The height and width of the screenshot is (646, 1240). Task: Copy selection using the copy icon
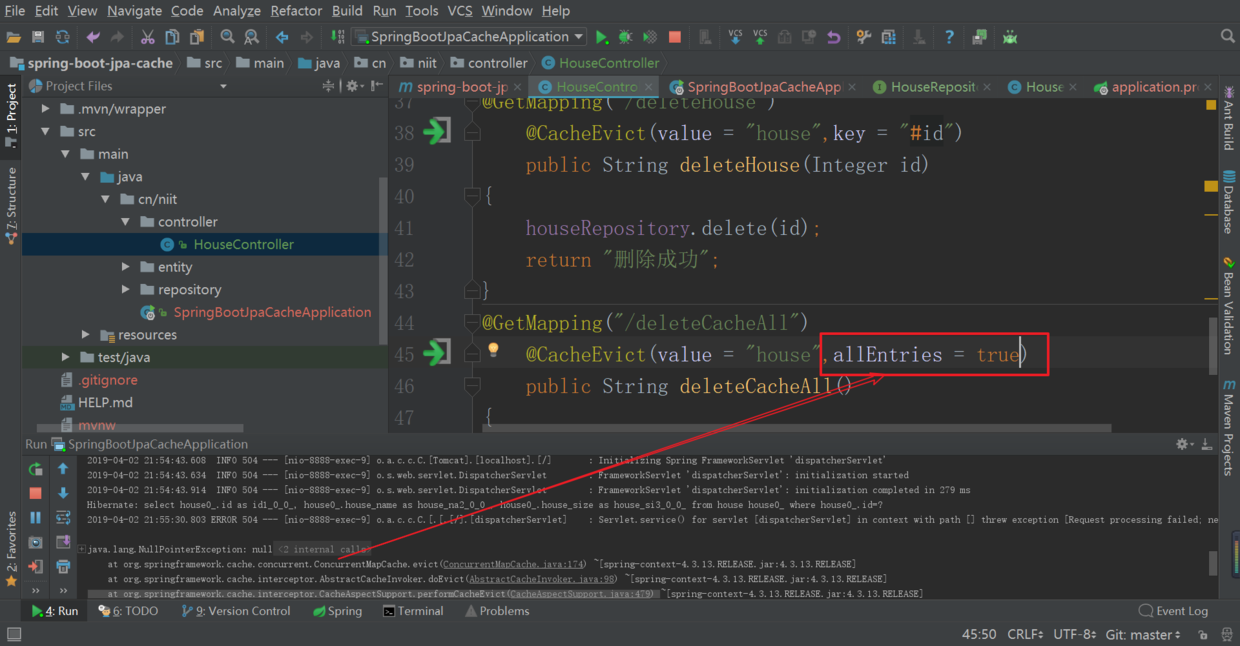point(172,37)
